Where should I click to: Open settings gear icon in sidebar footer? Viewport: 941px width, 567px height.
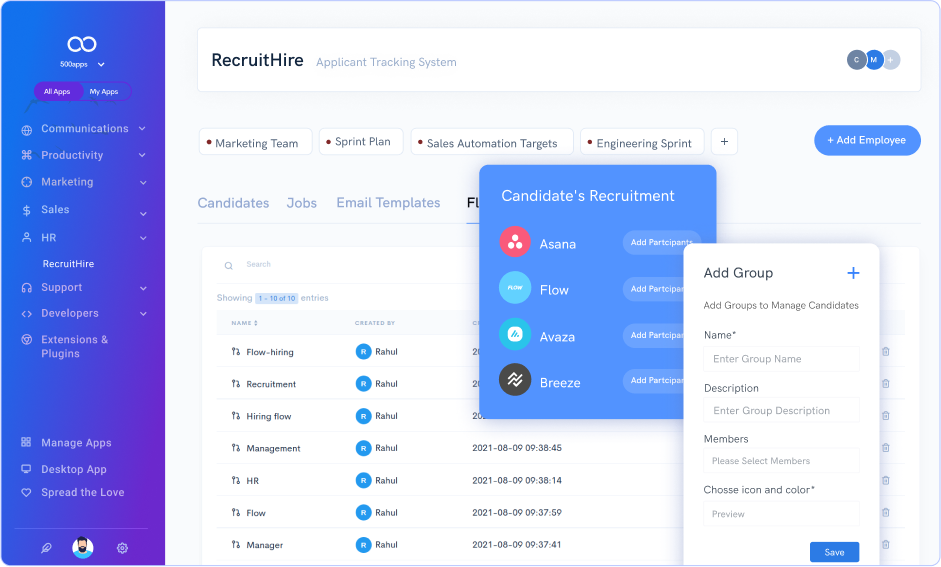coord(122,548)
